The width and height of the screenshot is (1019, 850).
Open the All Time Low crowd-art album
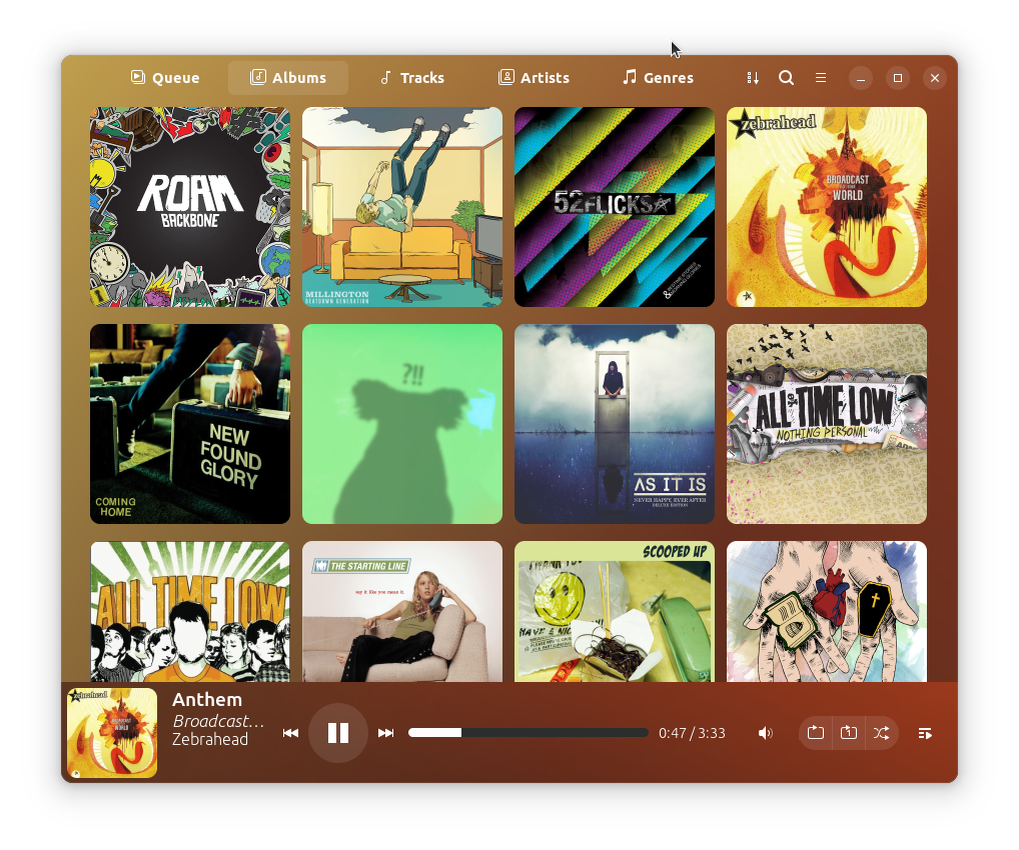pos(190,612)
